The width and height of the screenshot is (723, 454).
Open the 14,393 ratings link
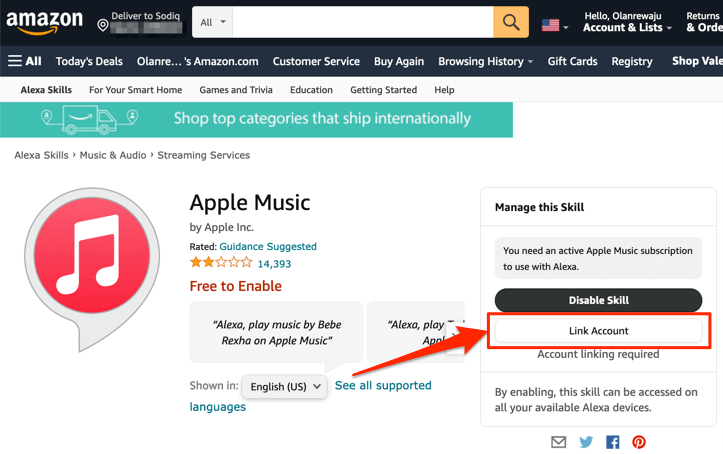tap(274, 264)
